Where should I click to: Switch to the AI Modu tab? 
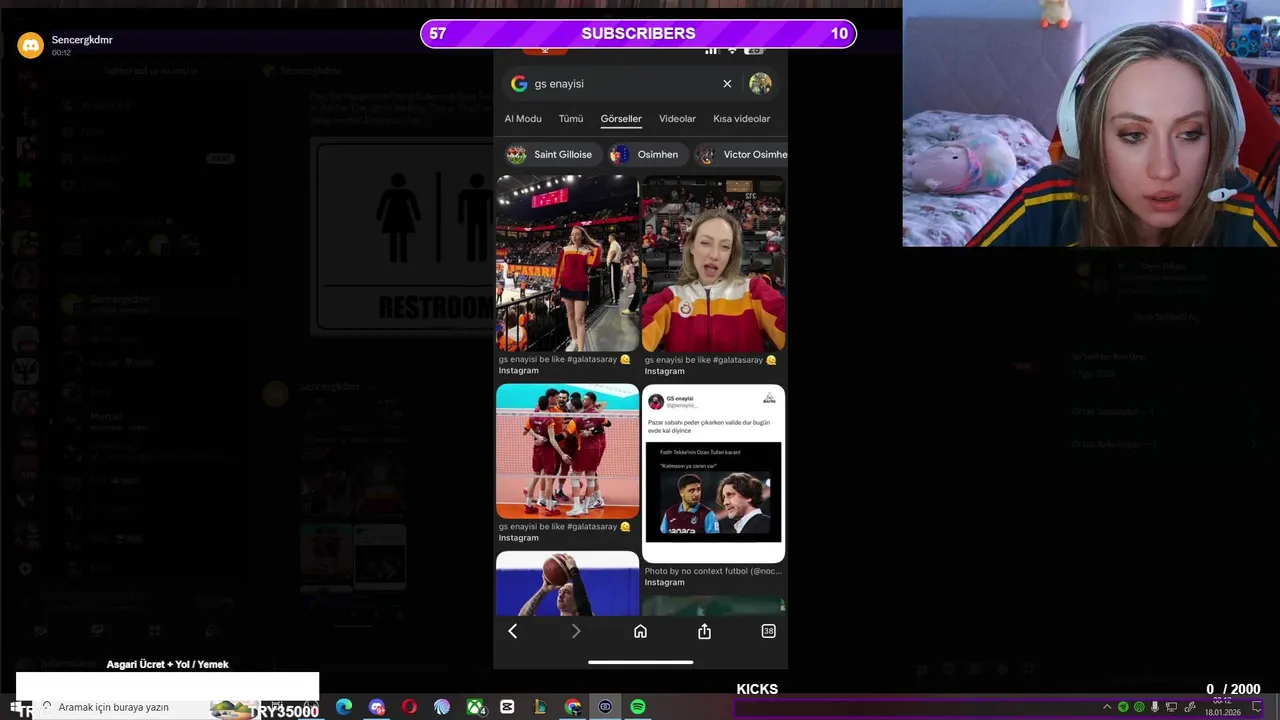(x=523, y=119)
